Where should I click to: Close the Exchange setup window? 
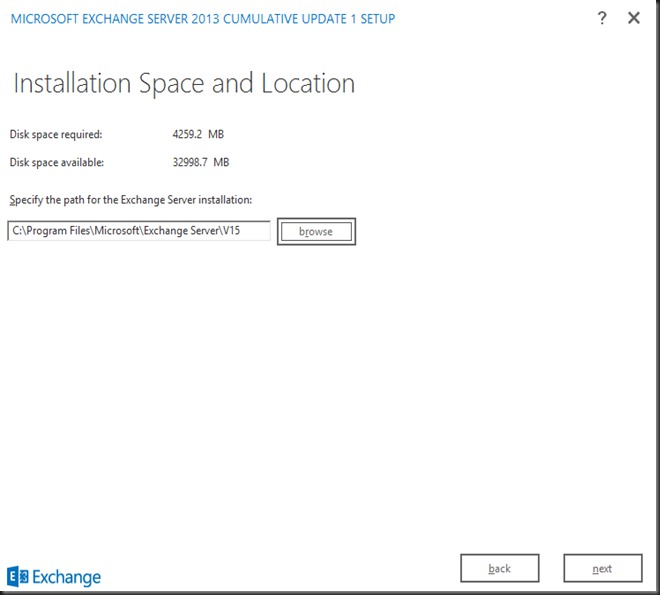pyautogui.click(x=634, y=18)
